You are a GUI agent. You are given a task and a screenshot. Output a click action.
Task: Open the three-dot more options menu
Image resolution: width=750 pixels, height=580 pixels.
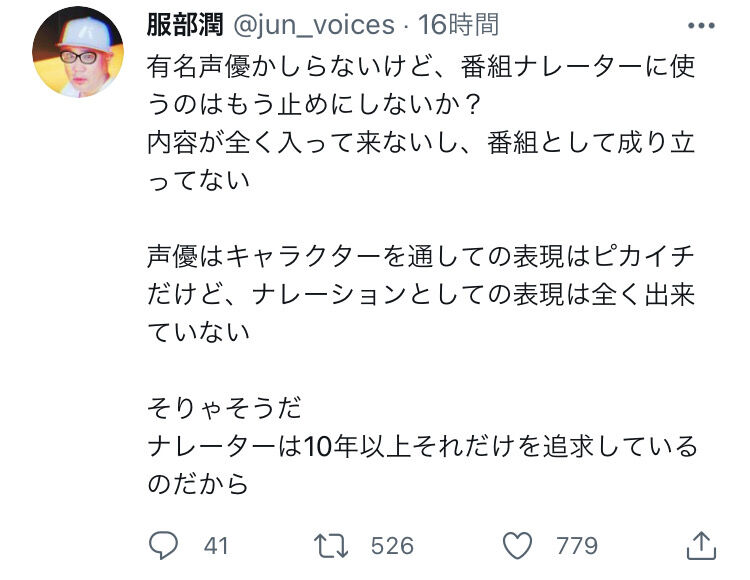click(x=701, y=25)
